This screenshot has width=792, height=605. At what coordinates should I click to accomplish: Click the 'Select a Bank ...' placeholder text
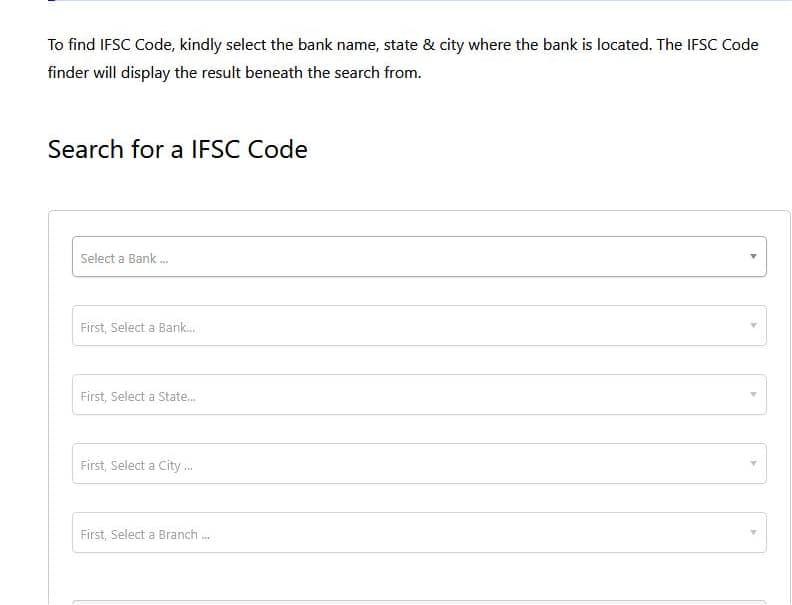(125, 258)
